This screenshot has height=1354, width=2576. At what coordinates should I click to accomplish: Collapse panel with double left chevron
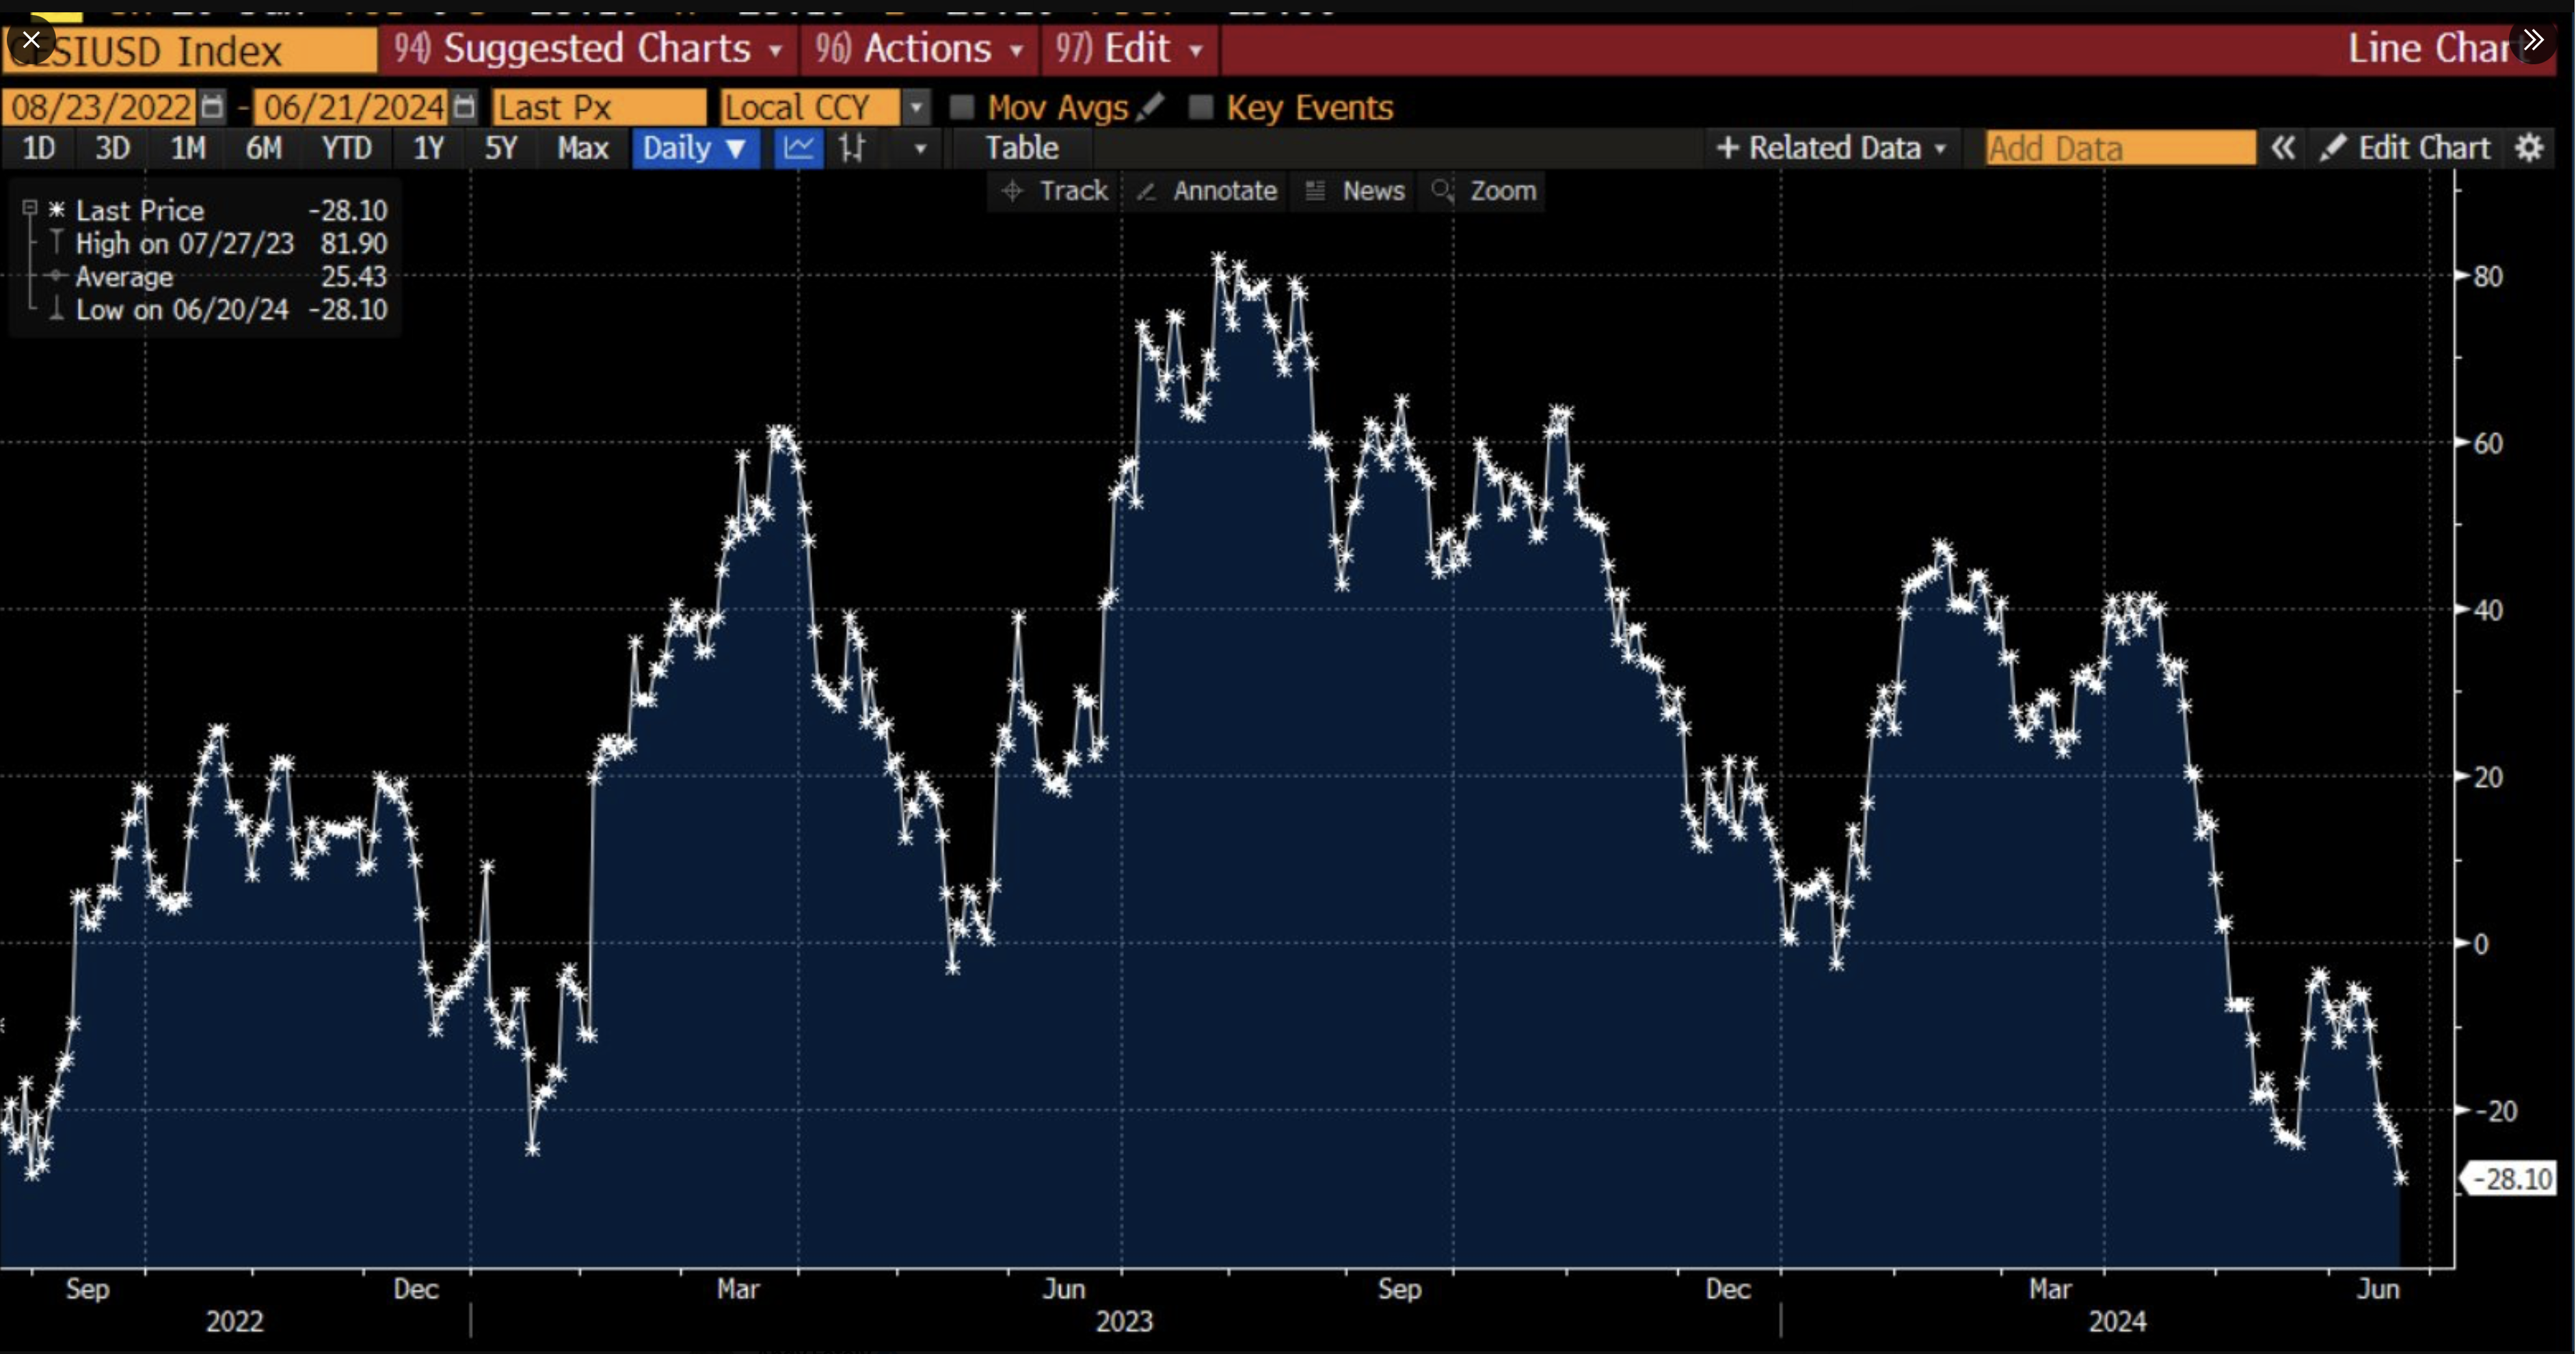[x=2282, y=148]
